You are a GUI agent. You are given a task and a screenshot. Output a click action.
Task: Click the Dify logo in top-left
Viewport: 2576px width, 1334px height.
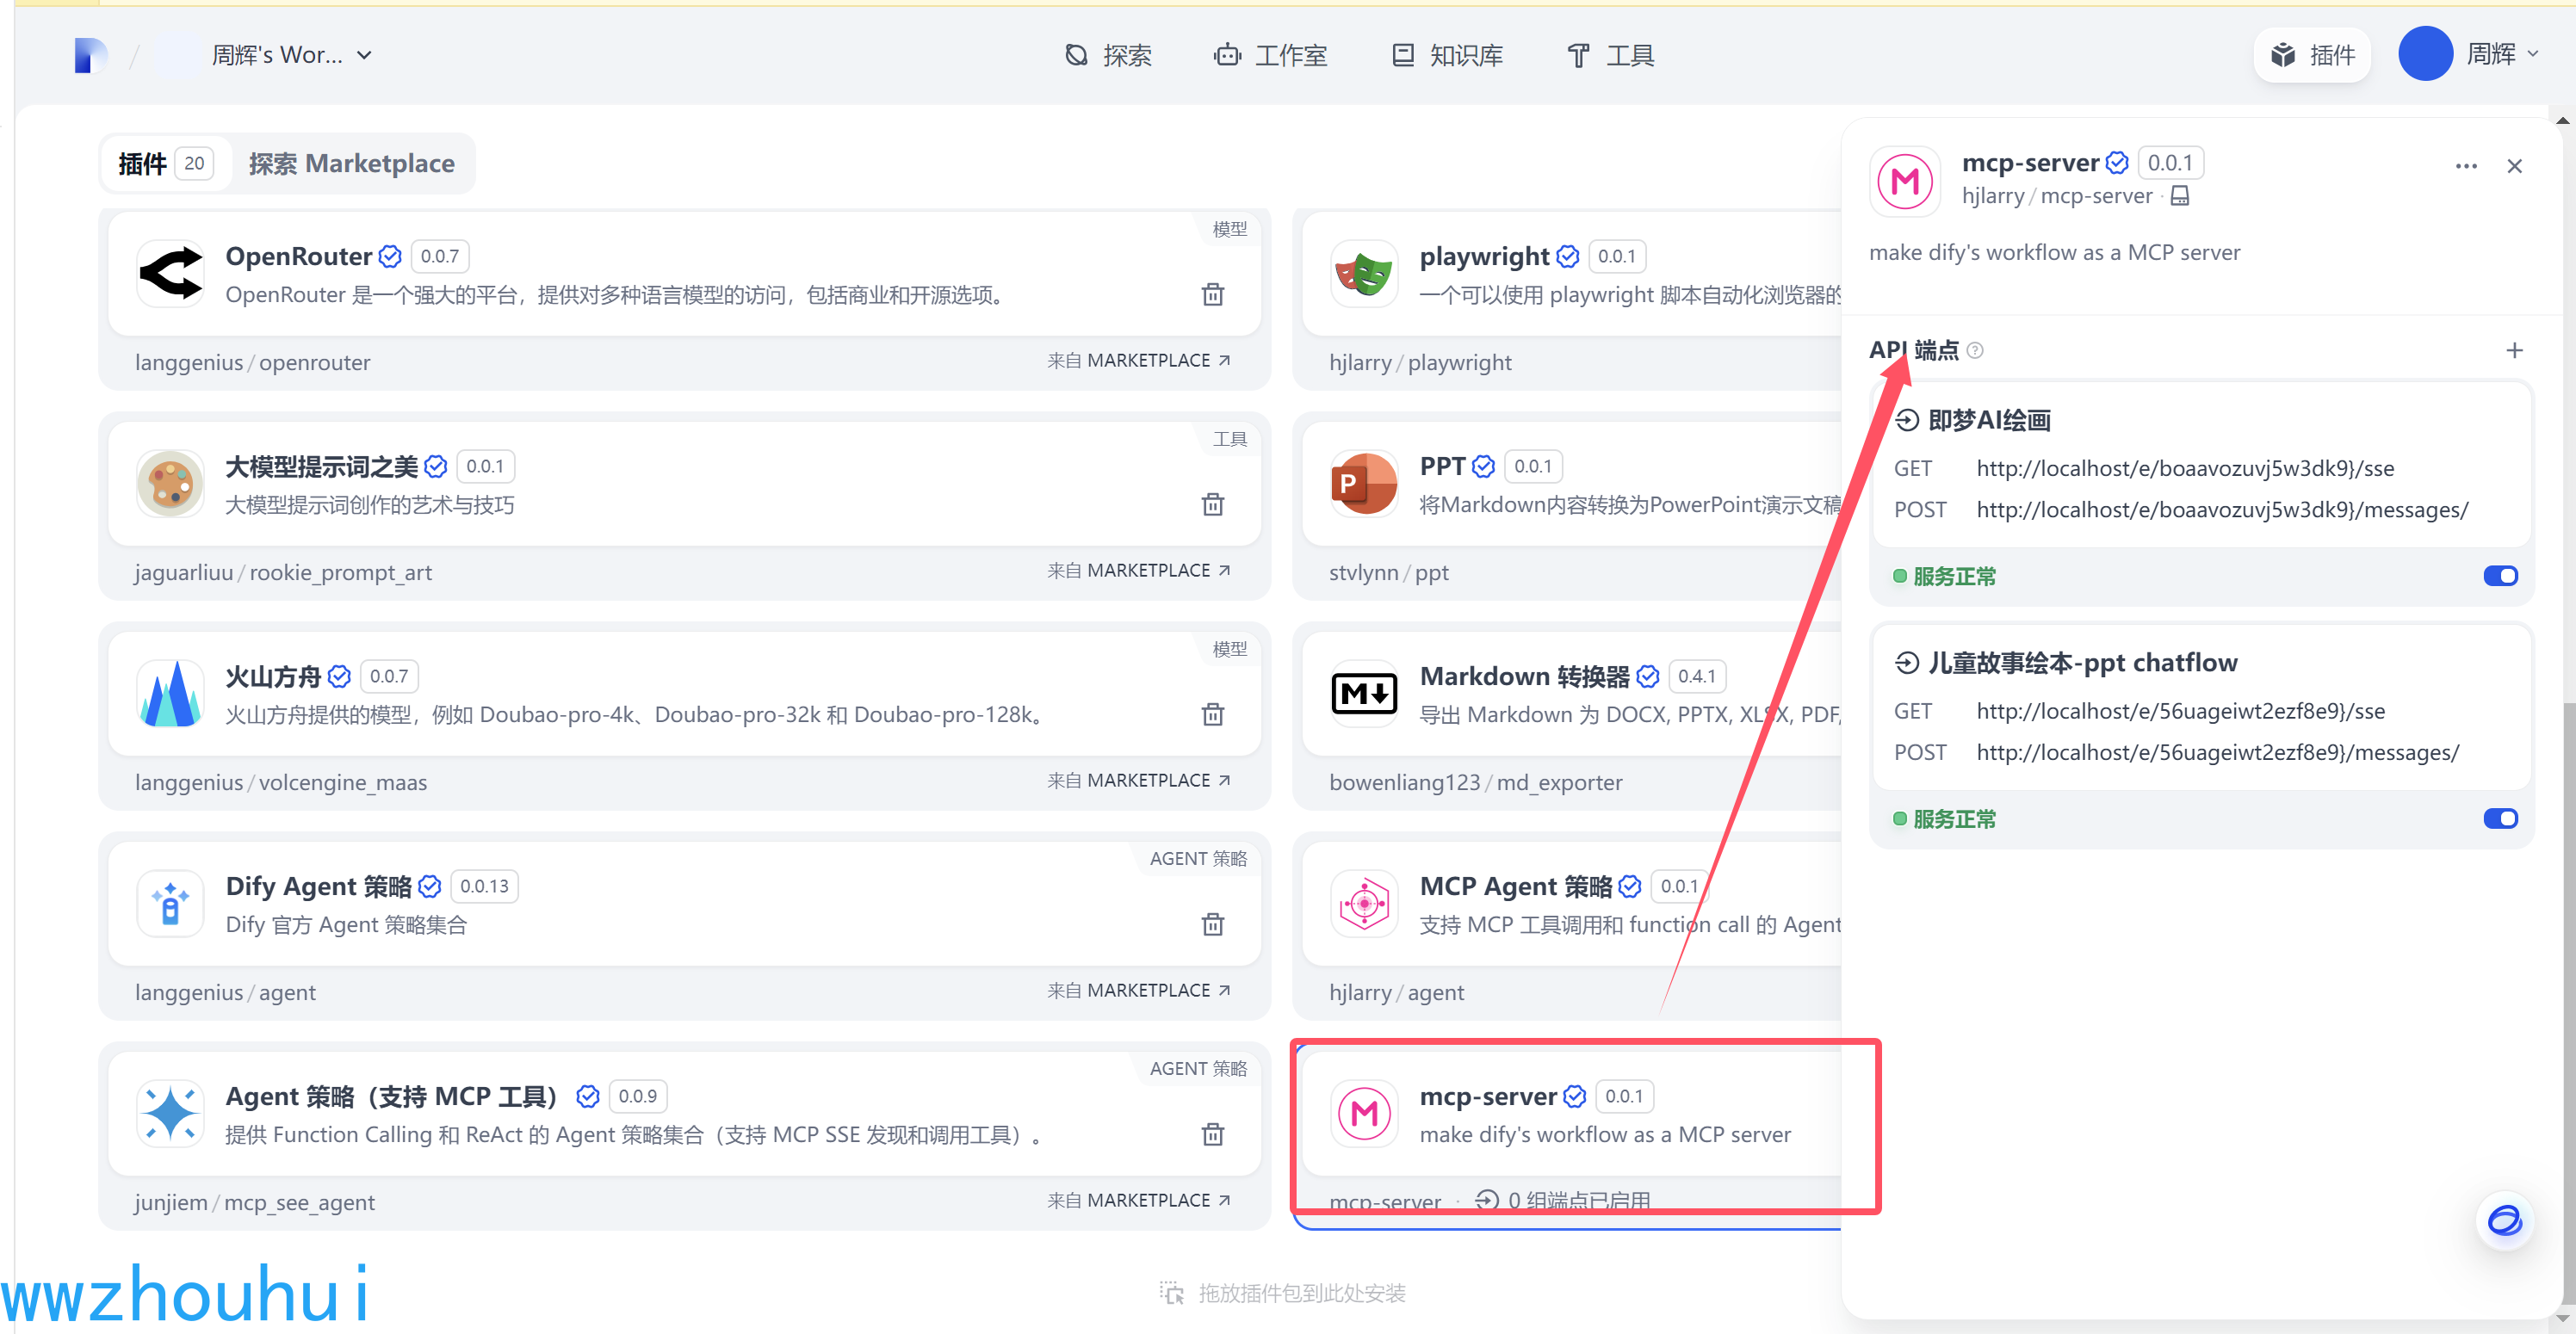click(x=90, y=55)
